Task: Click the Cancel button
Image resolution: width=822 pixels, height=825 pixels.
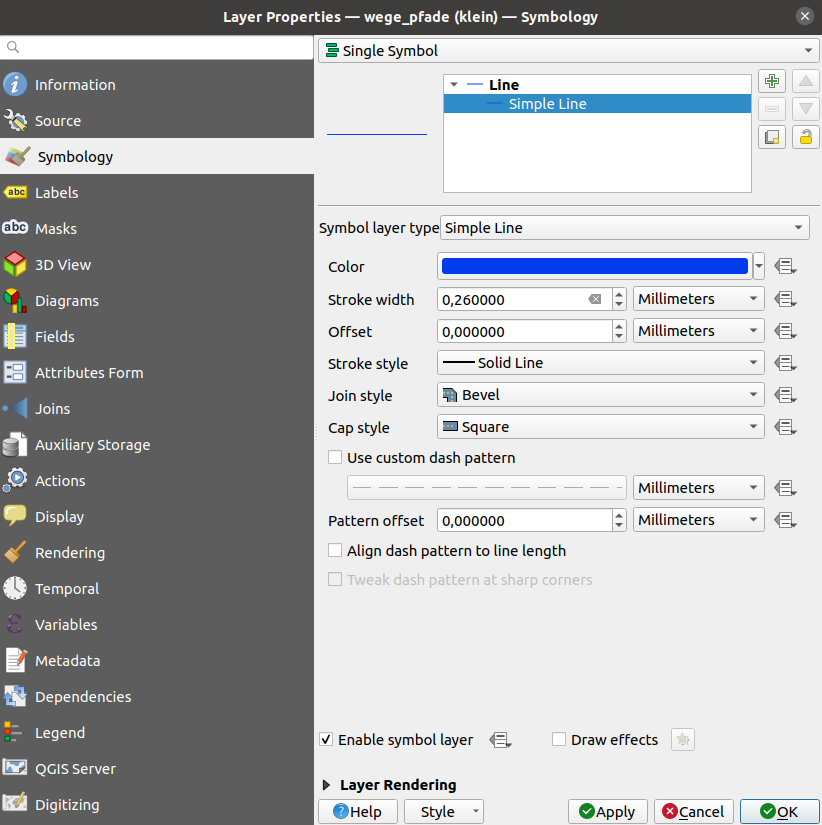Action: (694, 811)
